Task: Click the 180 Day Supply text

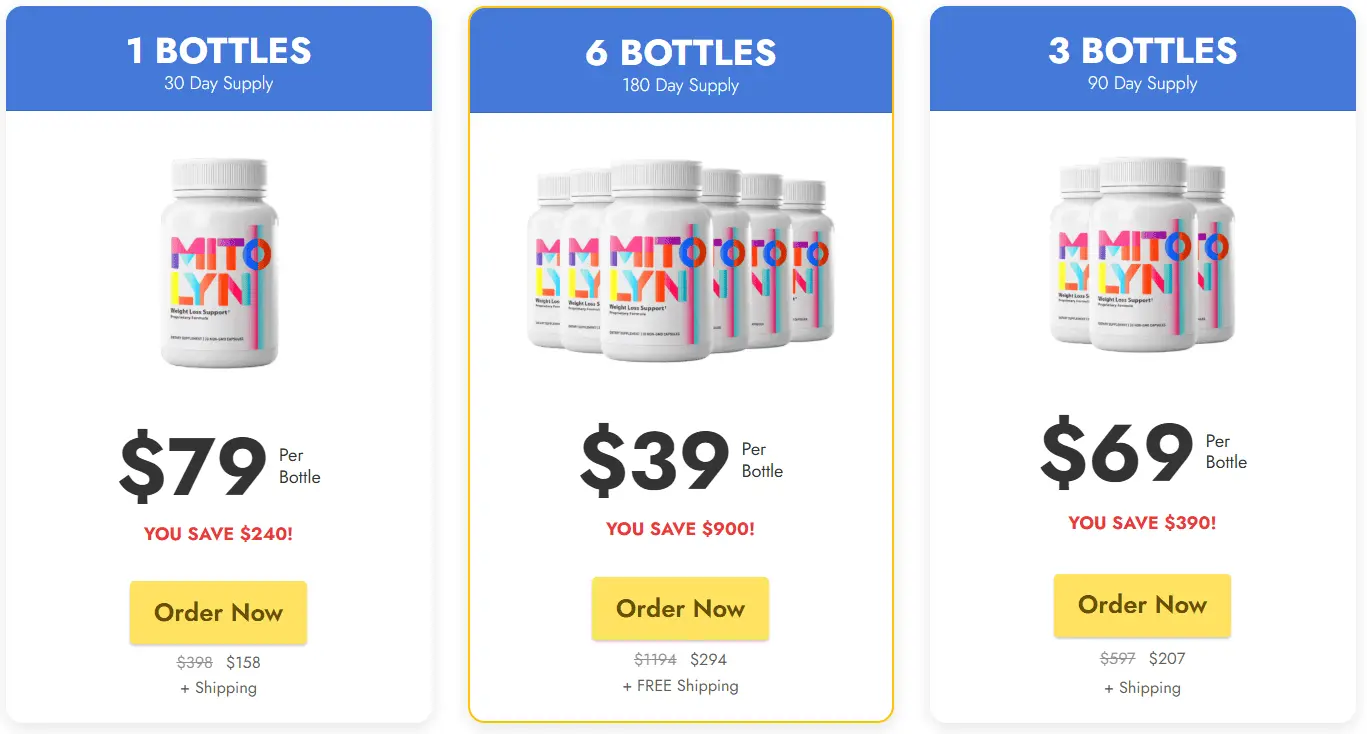Action: [680, 85]
